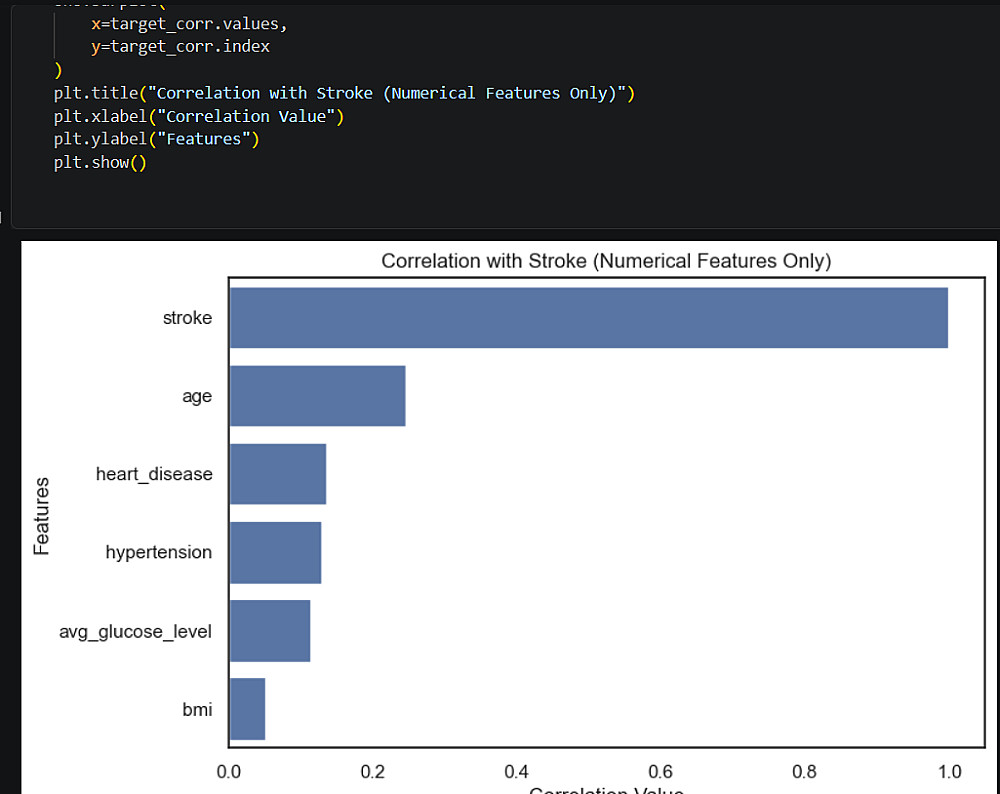1000x794 pixels.
Task: Select the avg_glucose_level bar
Action: pyautogui.click(x=270, y=631)
